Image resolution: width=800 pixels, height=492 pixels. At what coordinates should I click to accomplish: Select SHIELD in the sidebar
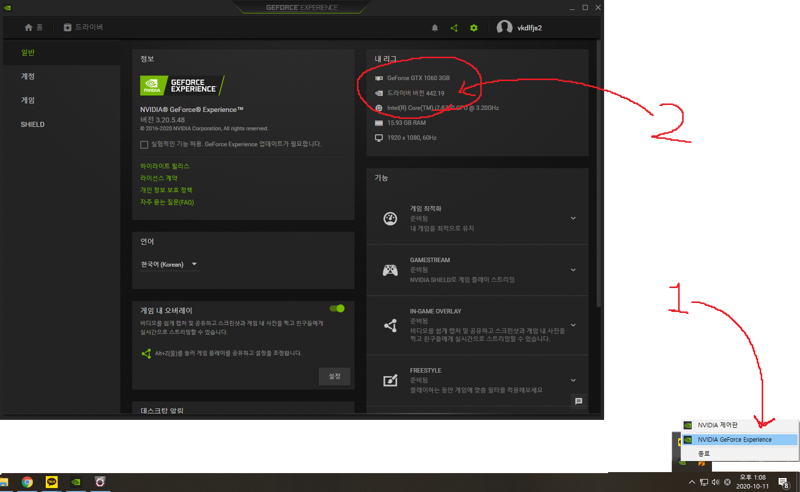coord(62,125)
